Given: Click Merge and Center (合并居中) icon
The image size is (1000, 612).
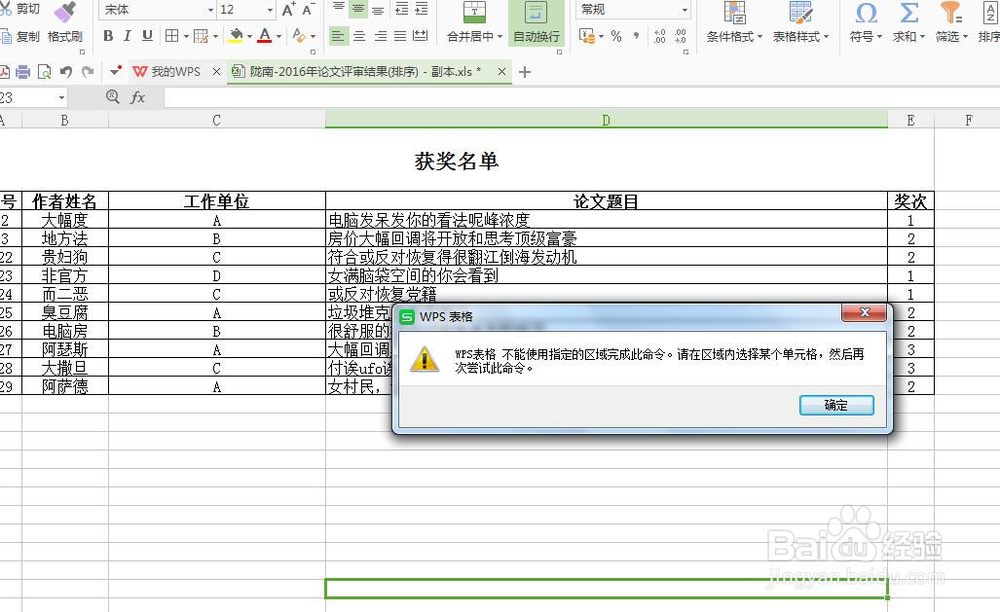Looking at the screenshot, I should click(x=474, y=13).
